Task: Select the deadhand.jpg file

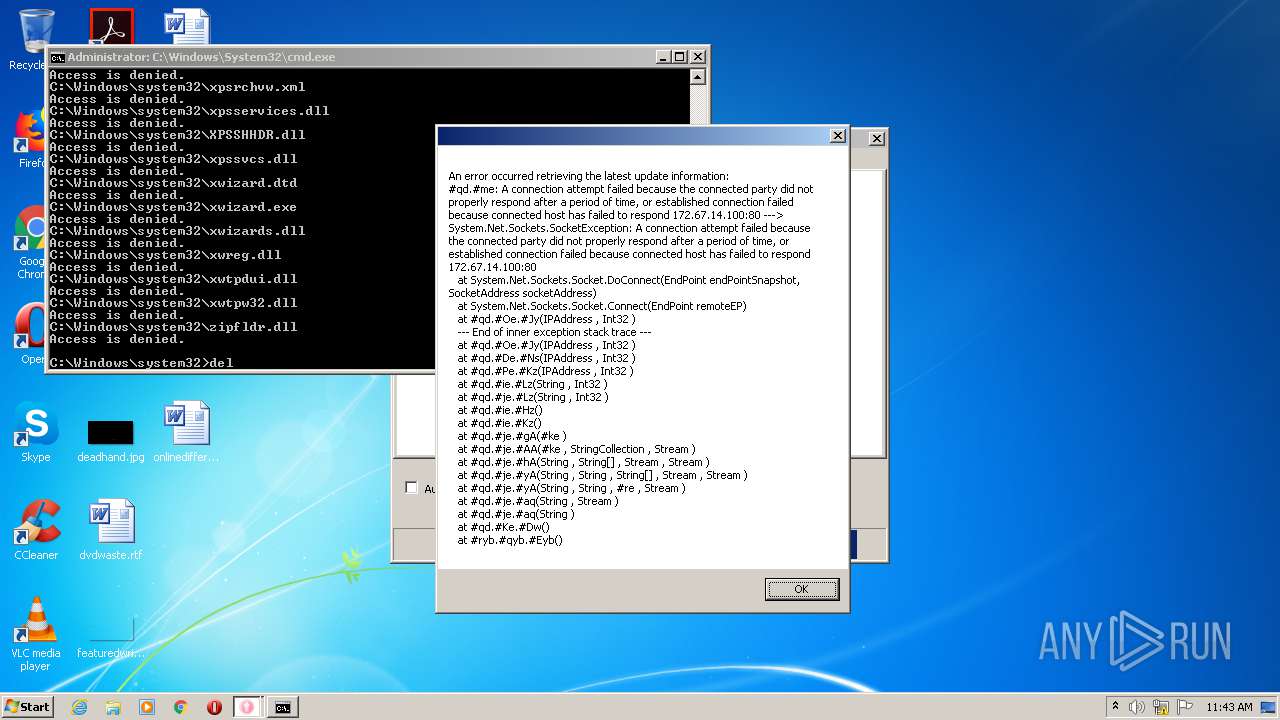Action: [110, 440]
